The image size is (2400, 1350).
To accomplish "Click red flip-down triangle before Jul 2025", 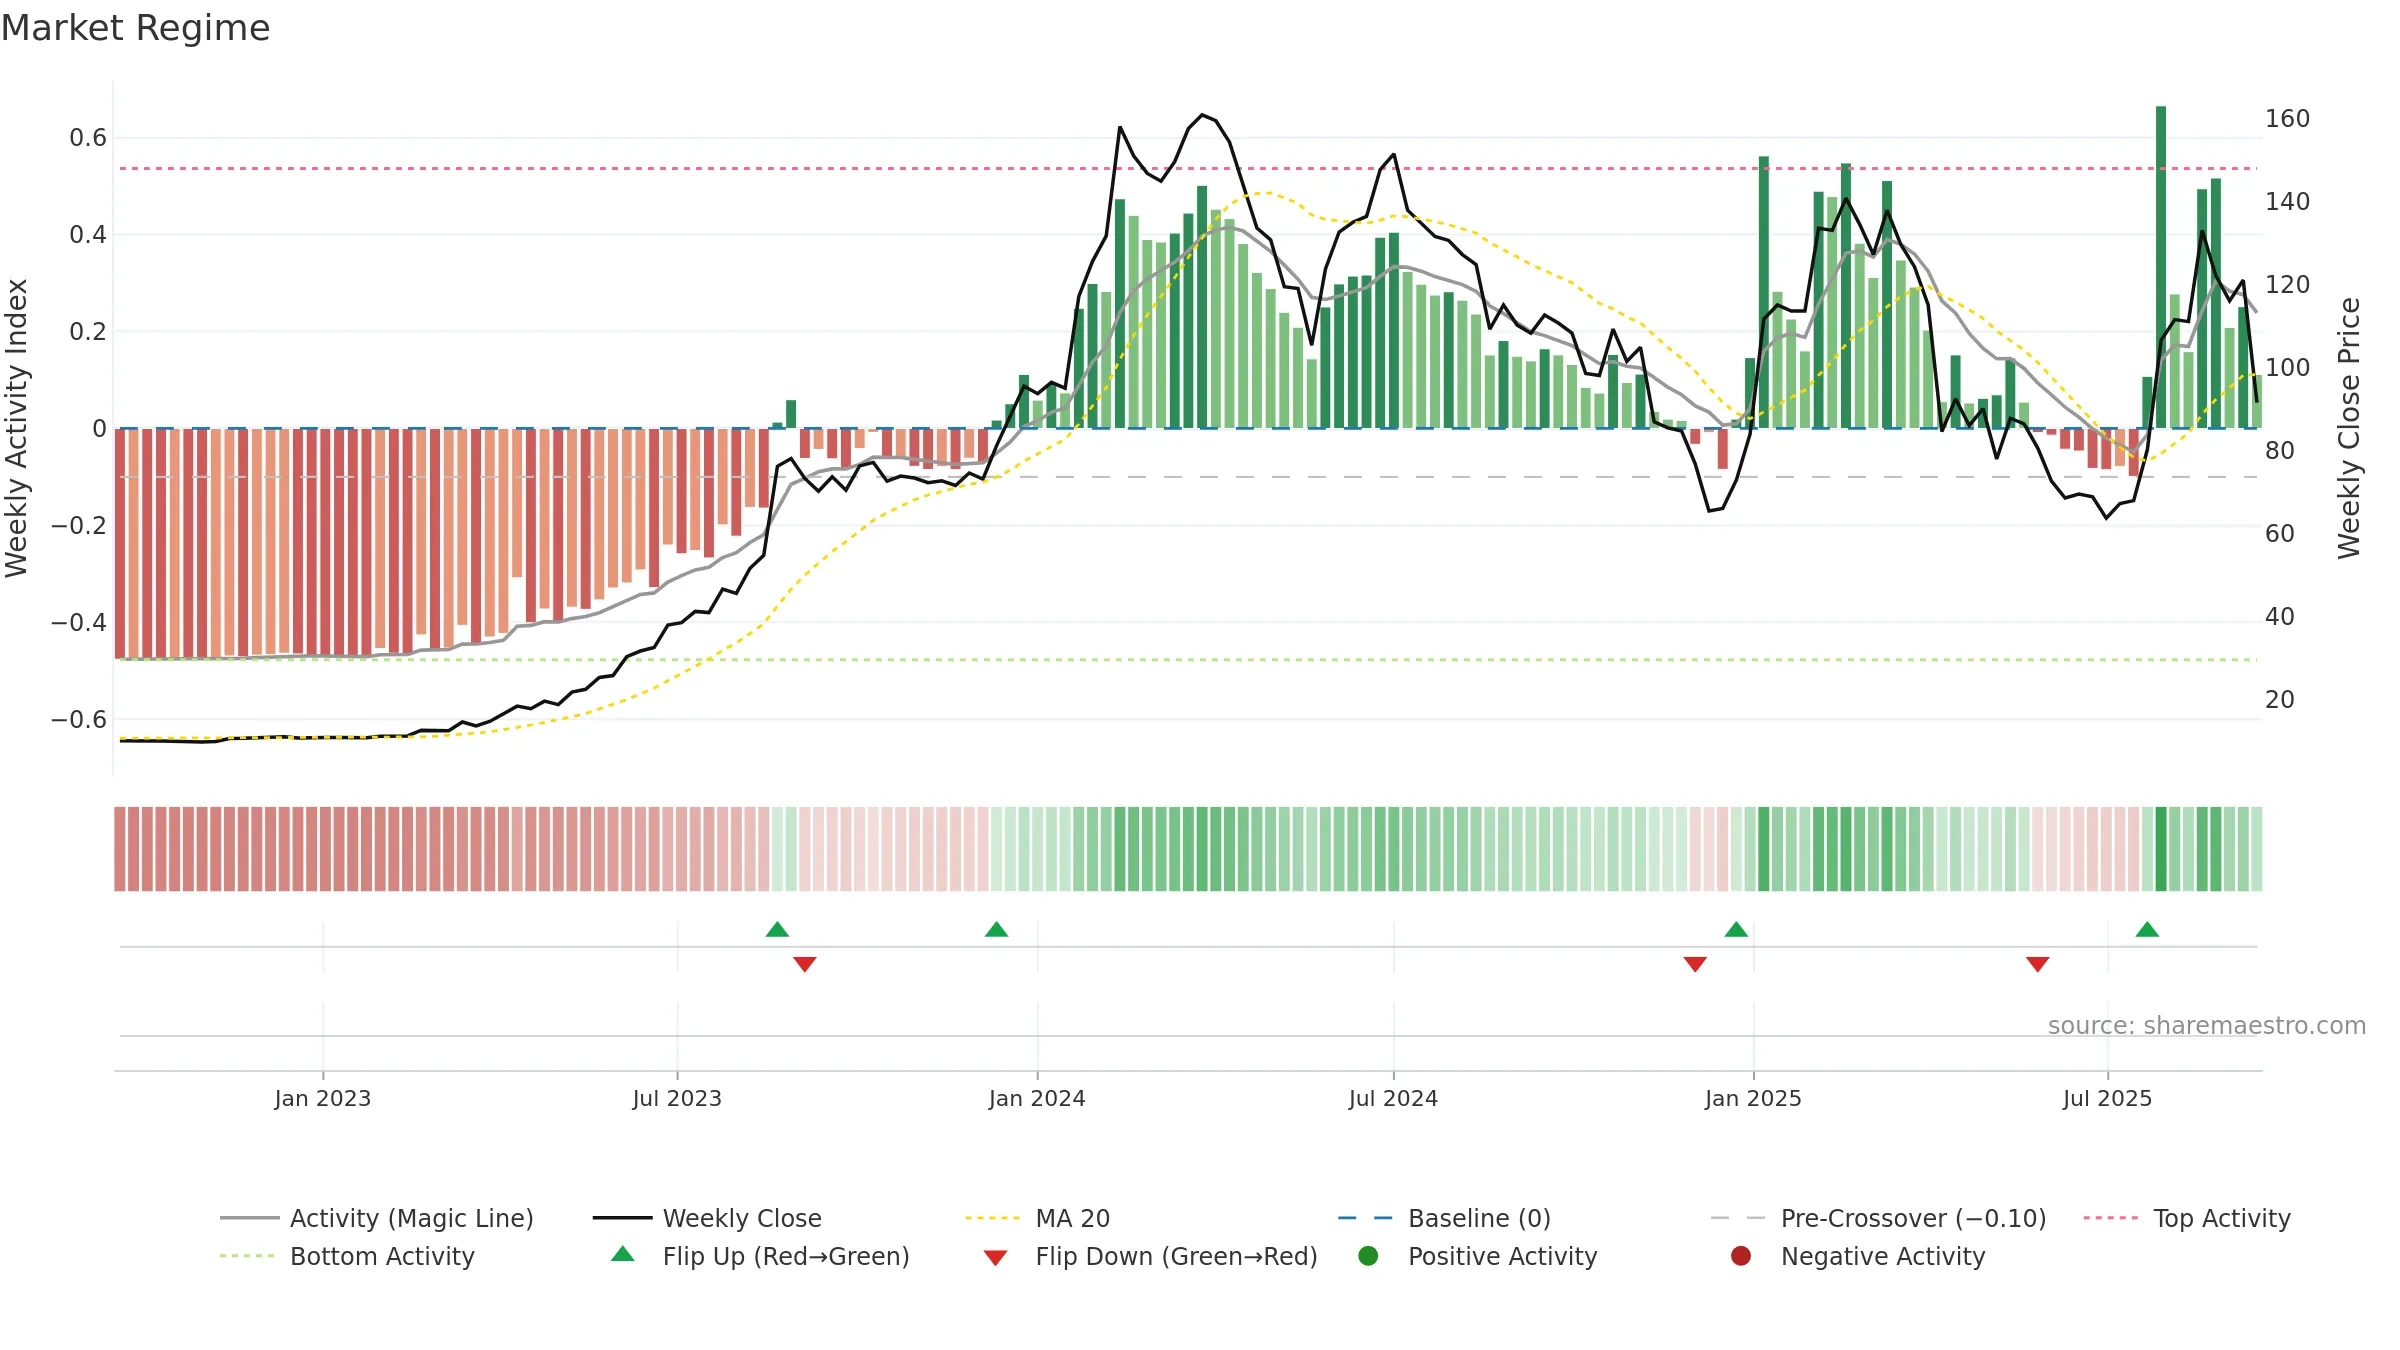I will click(2038, 964).
